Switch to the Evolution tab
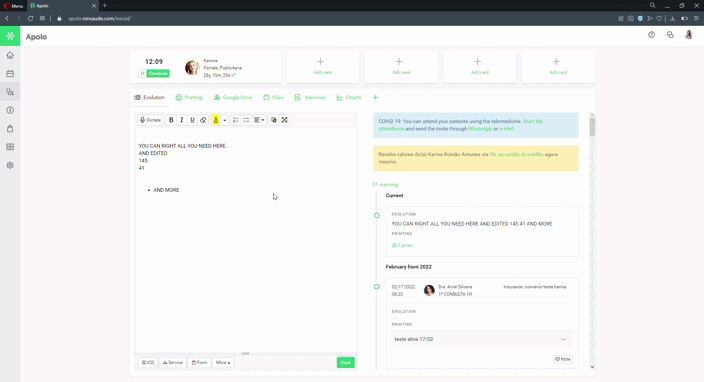The image size is (704, 382). point(150,97)
